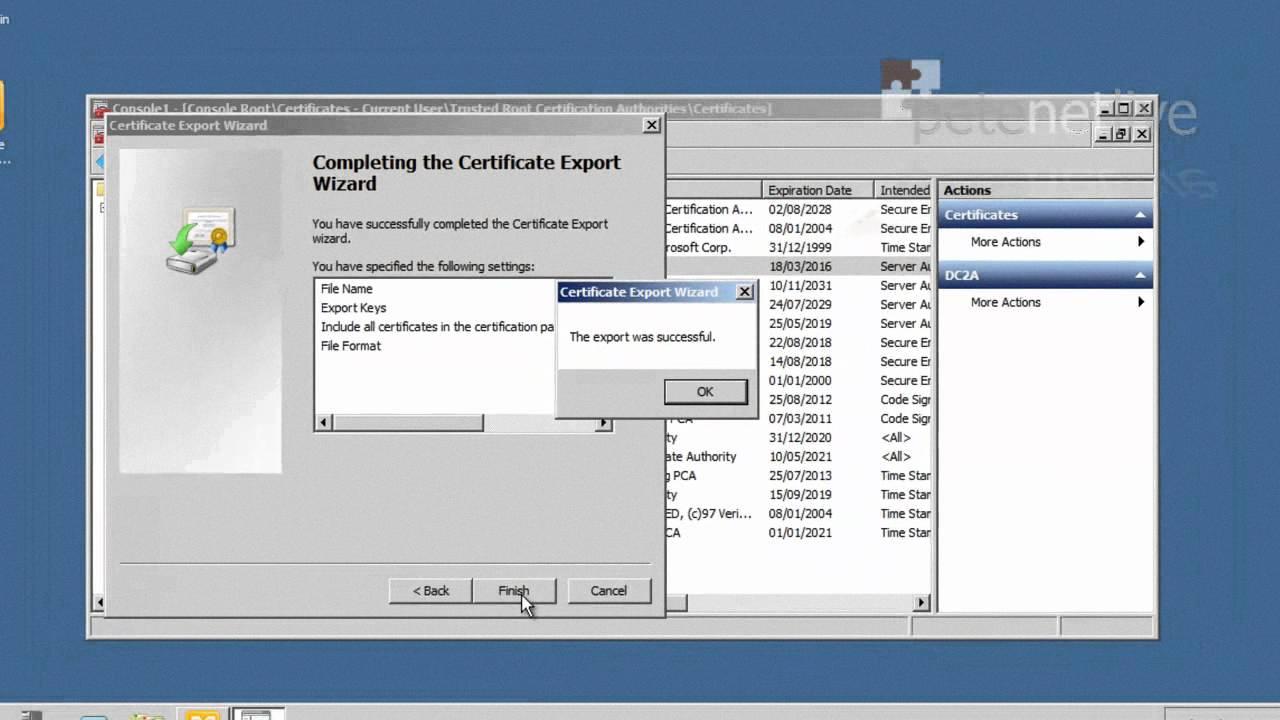Select the File Name row in settings
Viewport: 1280px width, 720px height.
click(347, 289)
